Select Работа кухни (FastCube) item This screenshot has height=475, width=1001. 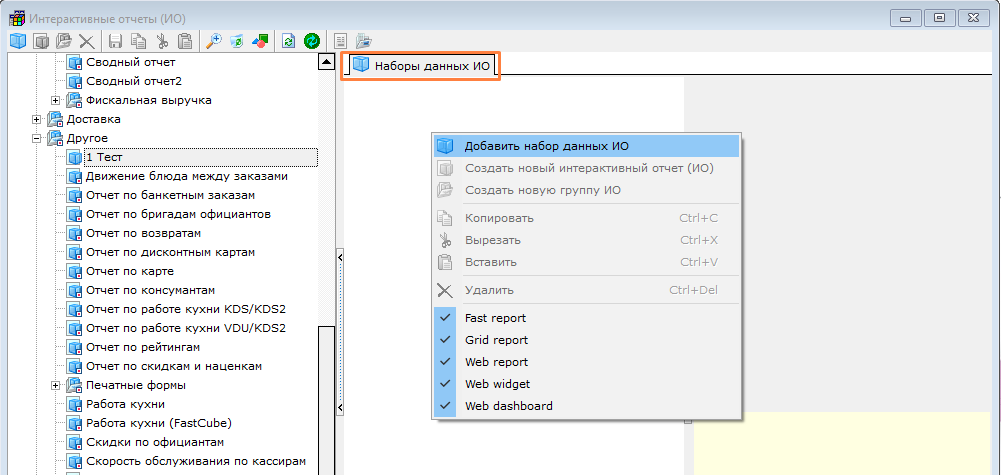pos(156,423)
